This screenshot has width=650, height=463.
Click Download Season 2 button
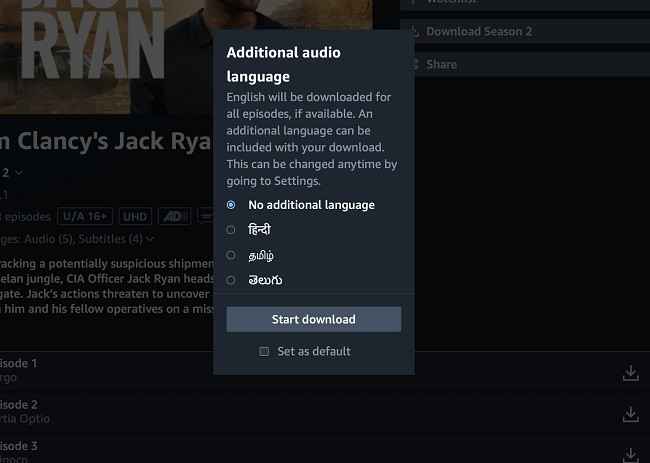click(x=525, y=32)
